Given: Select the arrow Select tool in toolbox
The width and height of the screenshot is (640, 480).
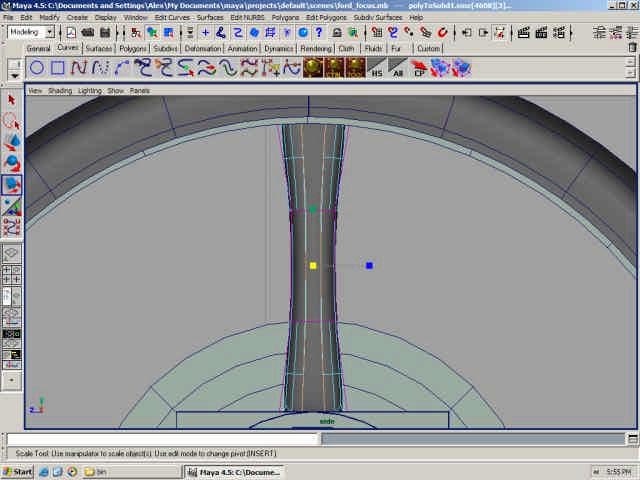Looking at the screenshot, I should click(12, 99).
